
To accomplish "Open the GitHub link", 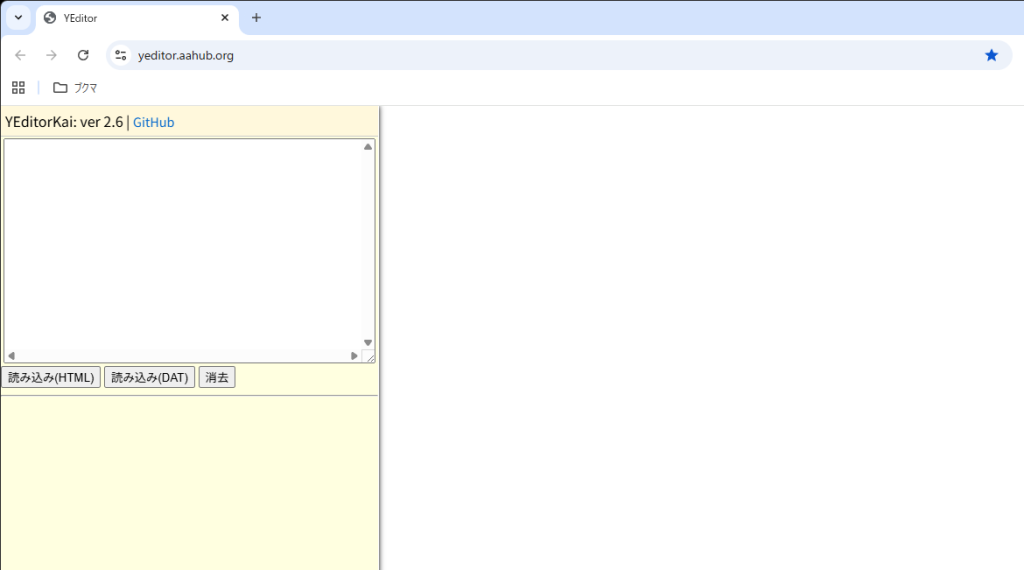I will tap(153, 122).
